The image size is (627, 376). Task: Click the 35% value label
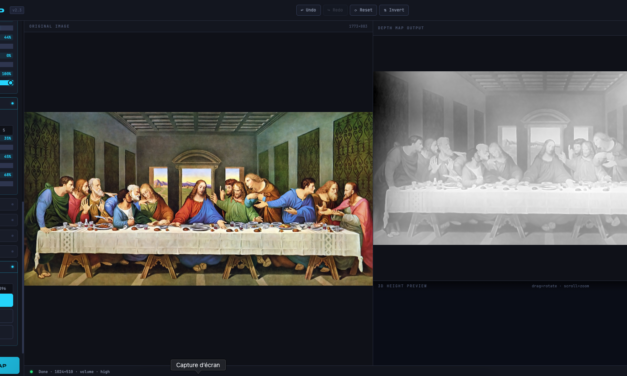(x=8, y=138)
